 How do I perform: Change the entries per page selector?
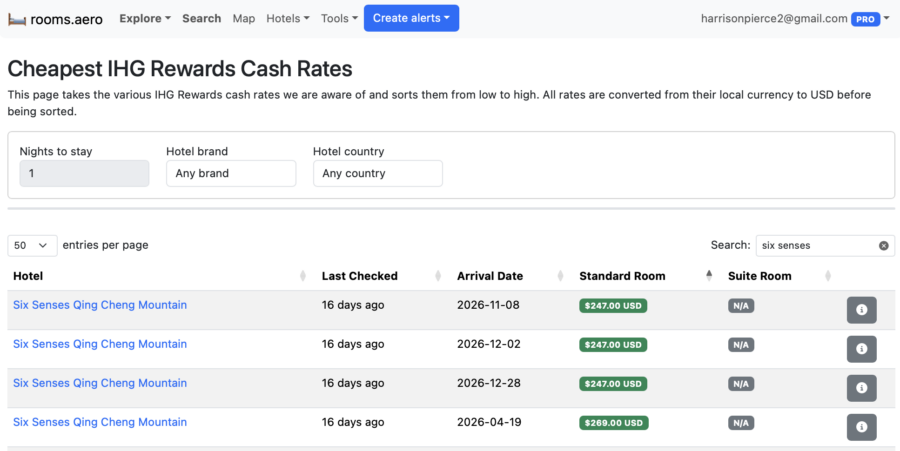32,246
